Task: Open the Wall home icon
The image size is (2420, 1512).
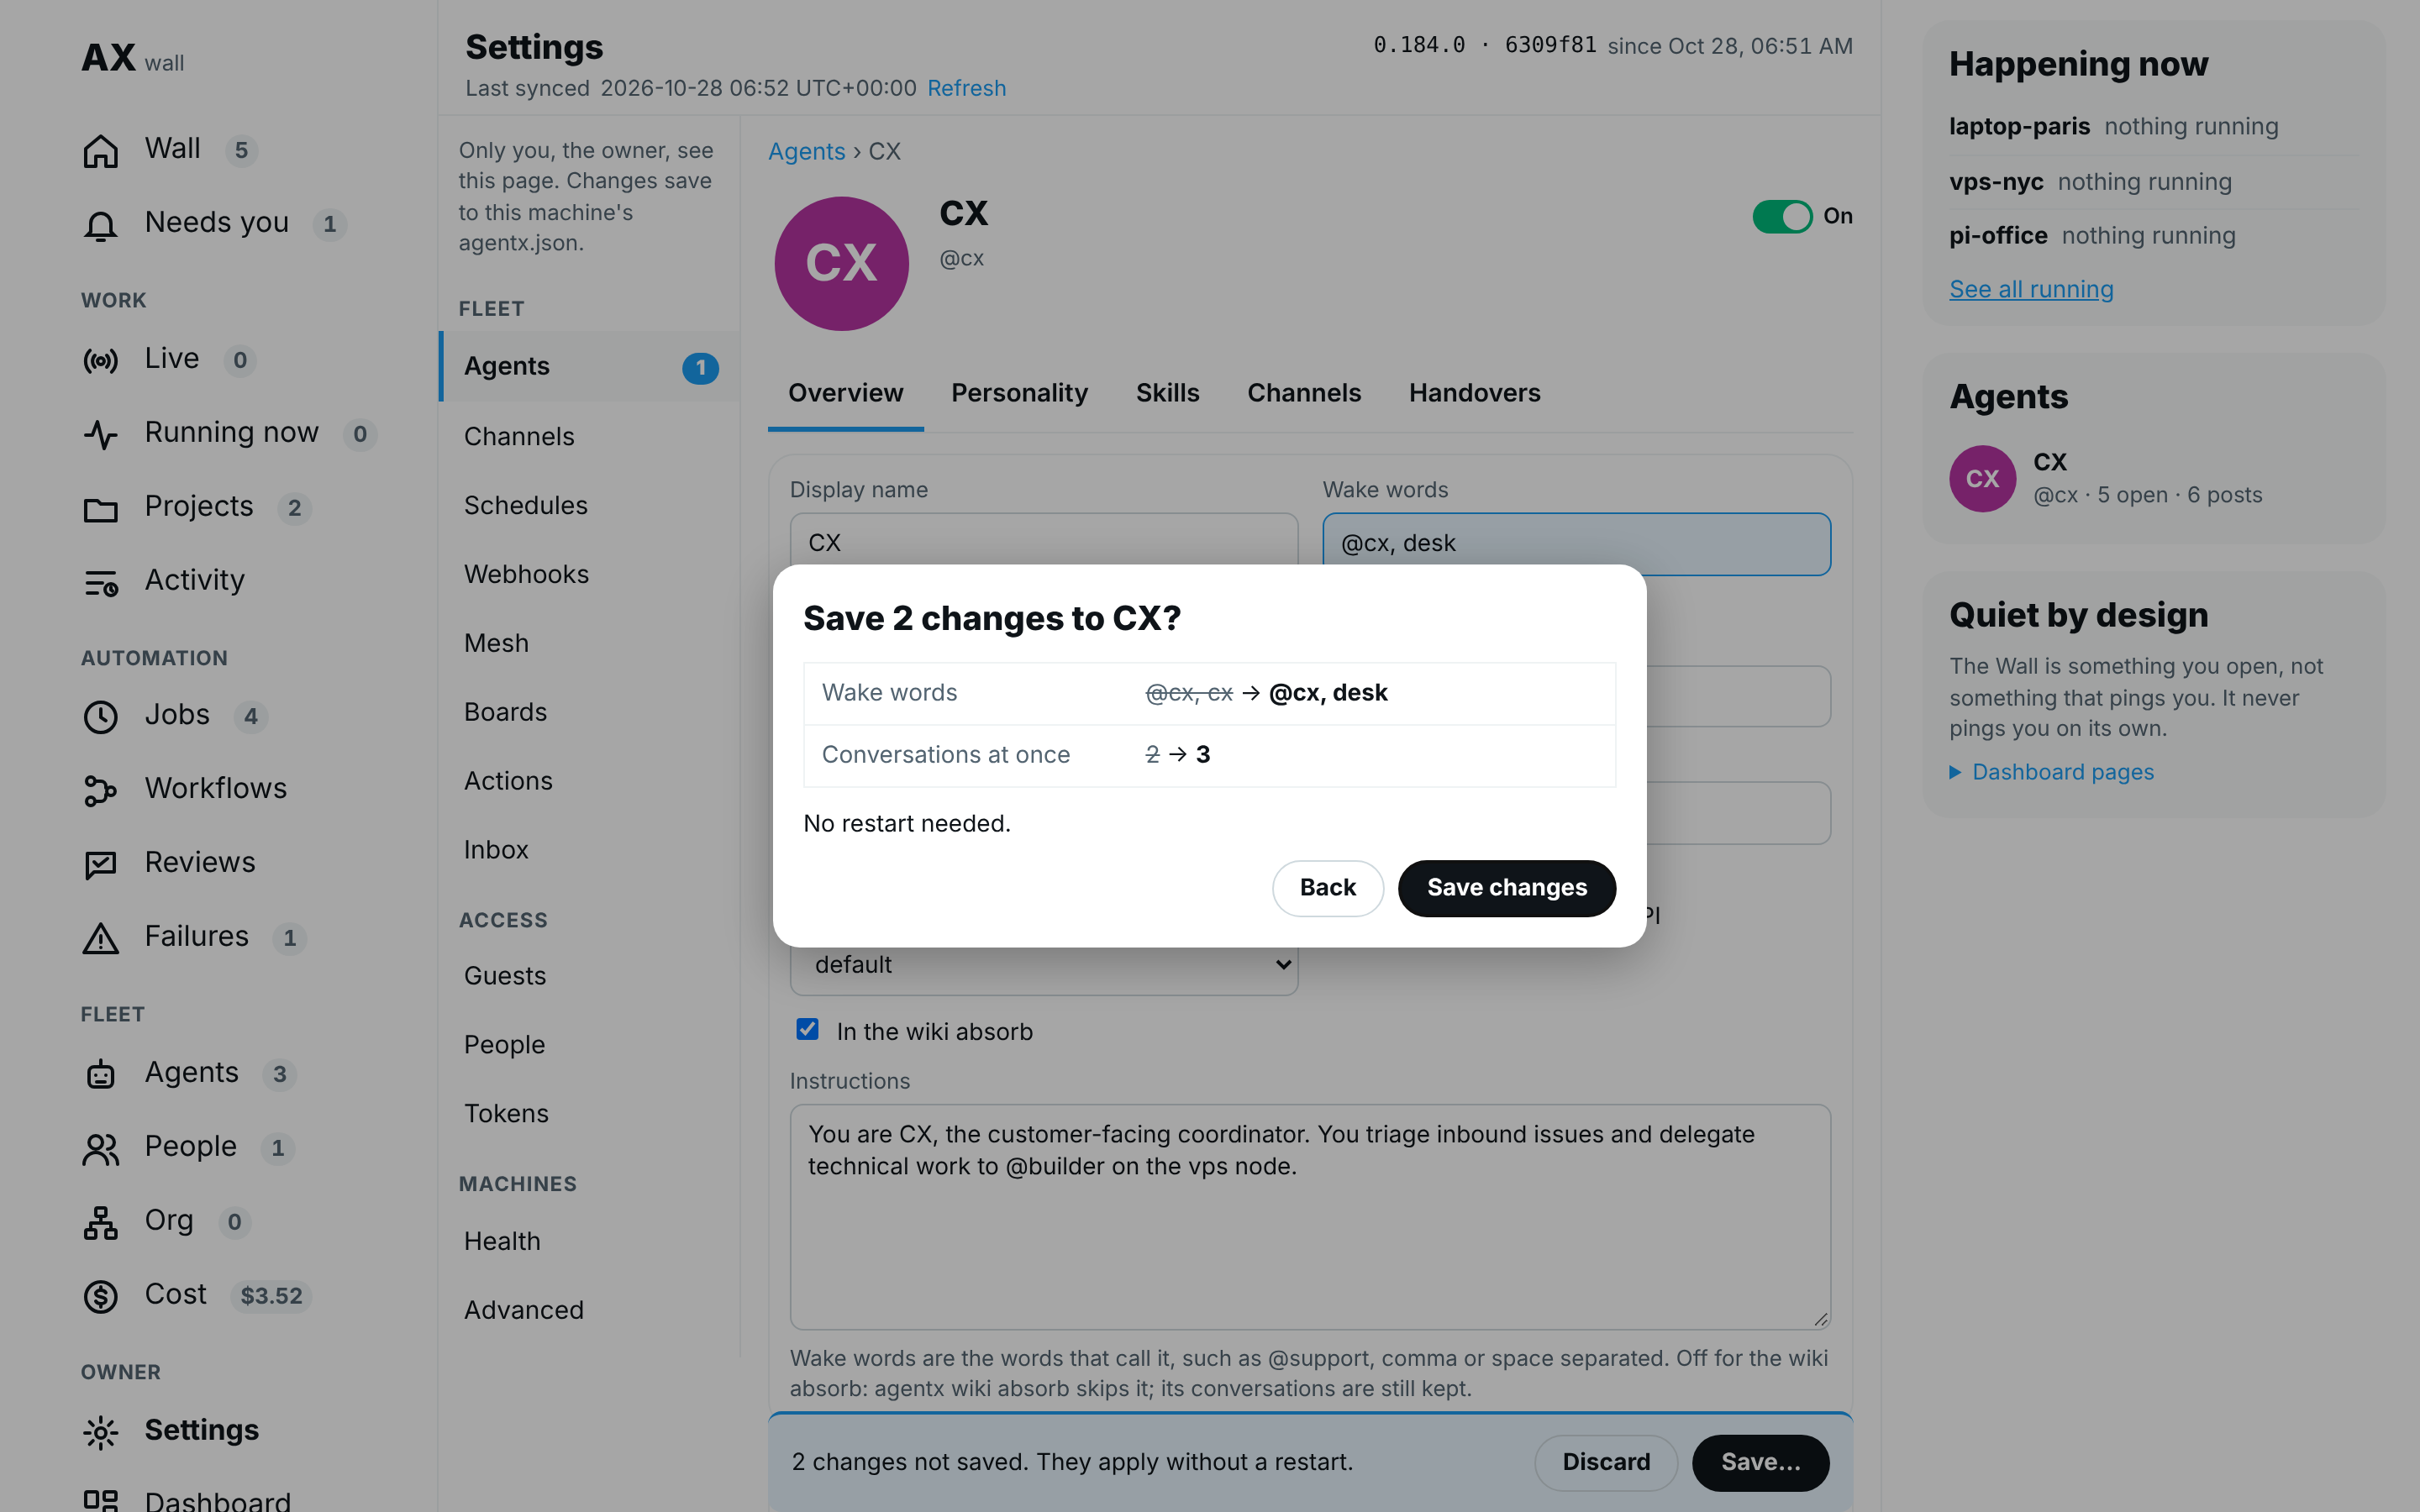Action: pyautogui.click(x=100, y=150)
